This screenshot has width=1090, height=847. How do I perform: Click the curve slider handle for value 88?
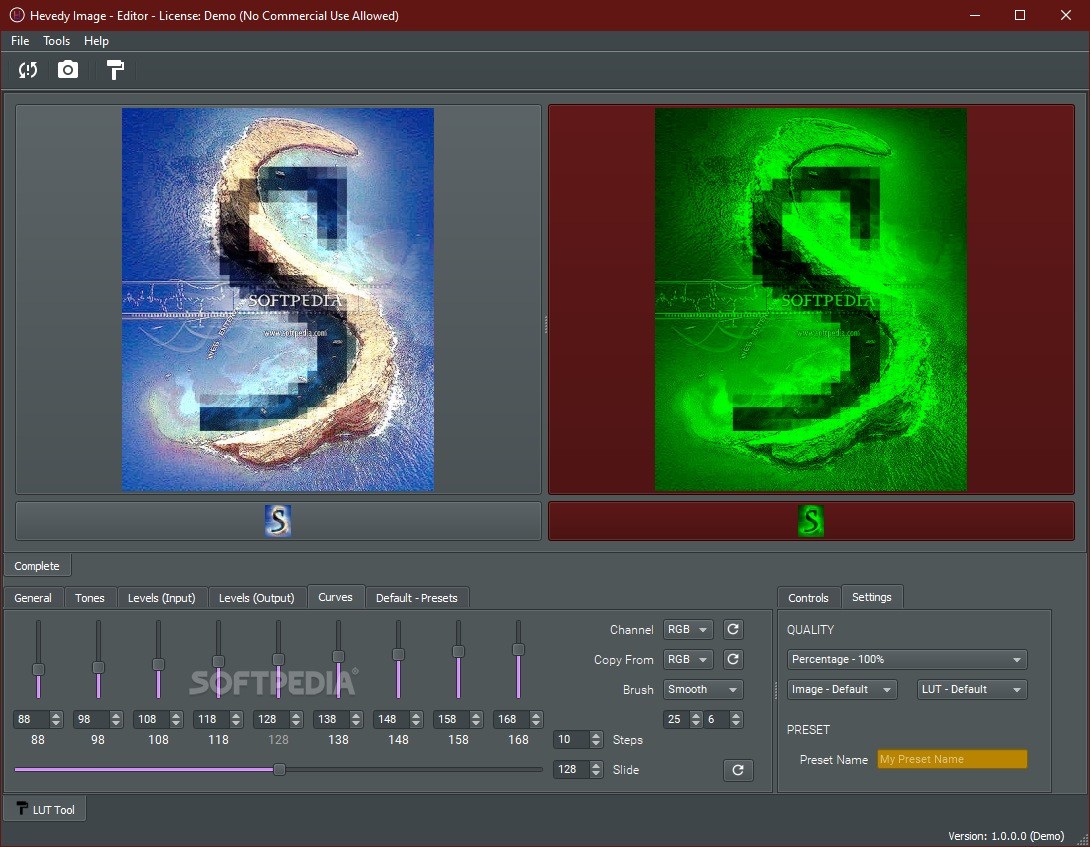click(x=38, y=669)
